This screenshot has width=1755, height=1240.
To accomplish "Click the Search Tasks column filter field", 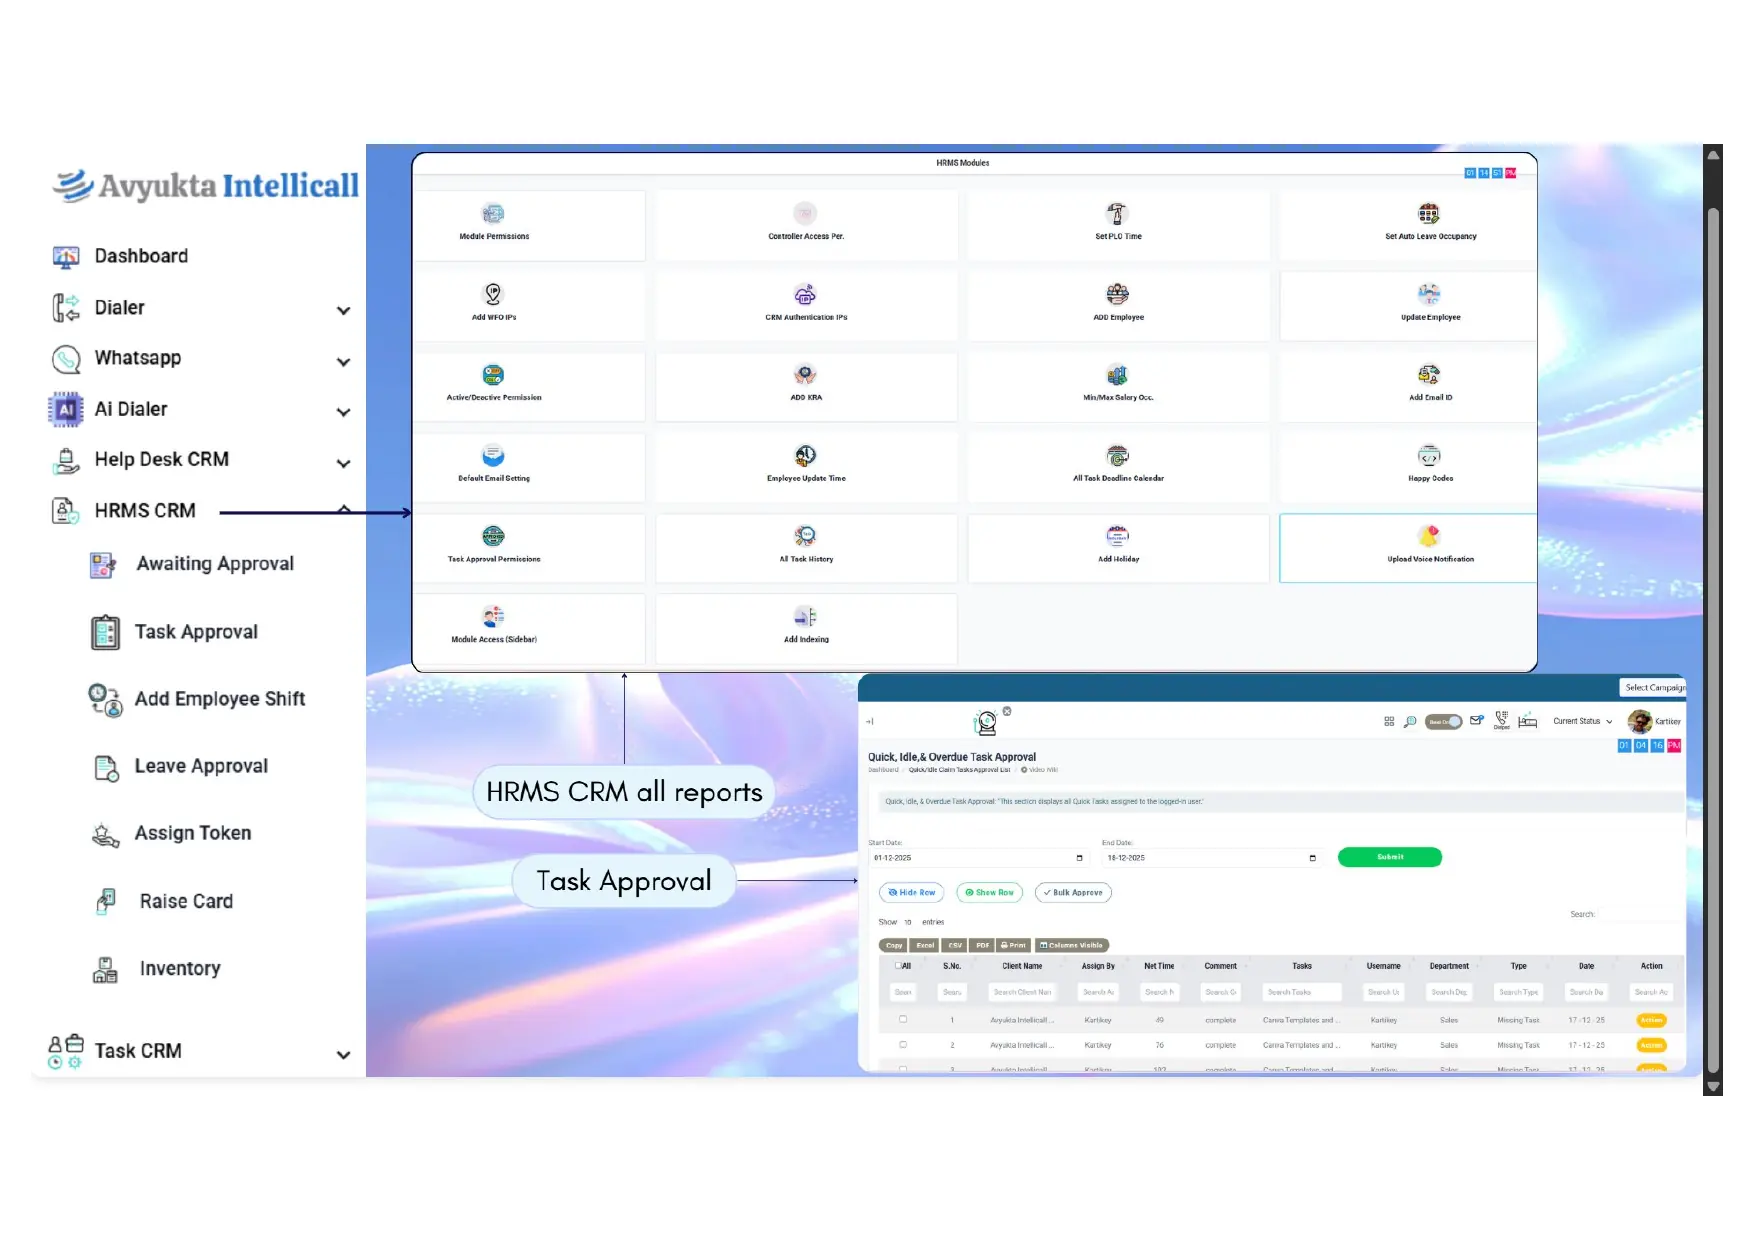I will (1301, 992).
